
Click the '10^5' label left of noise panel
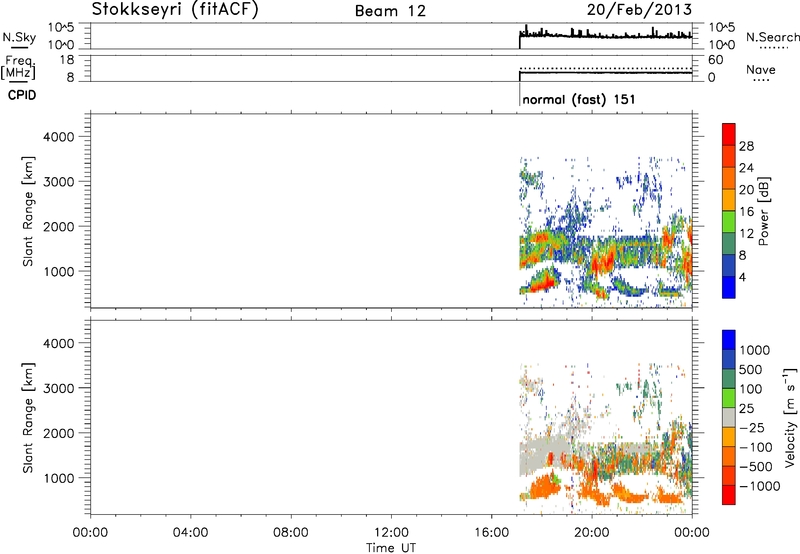coord(61,28)
